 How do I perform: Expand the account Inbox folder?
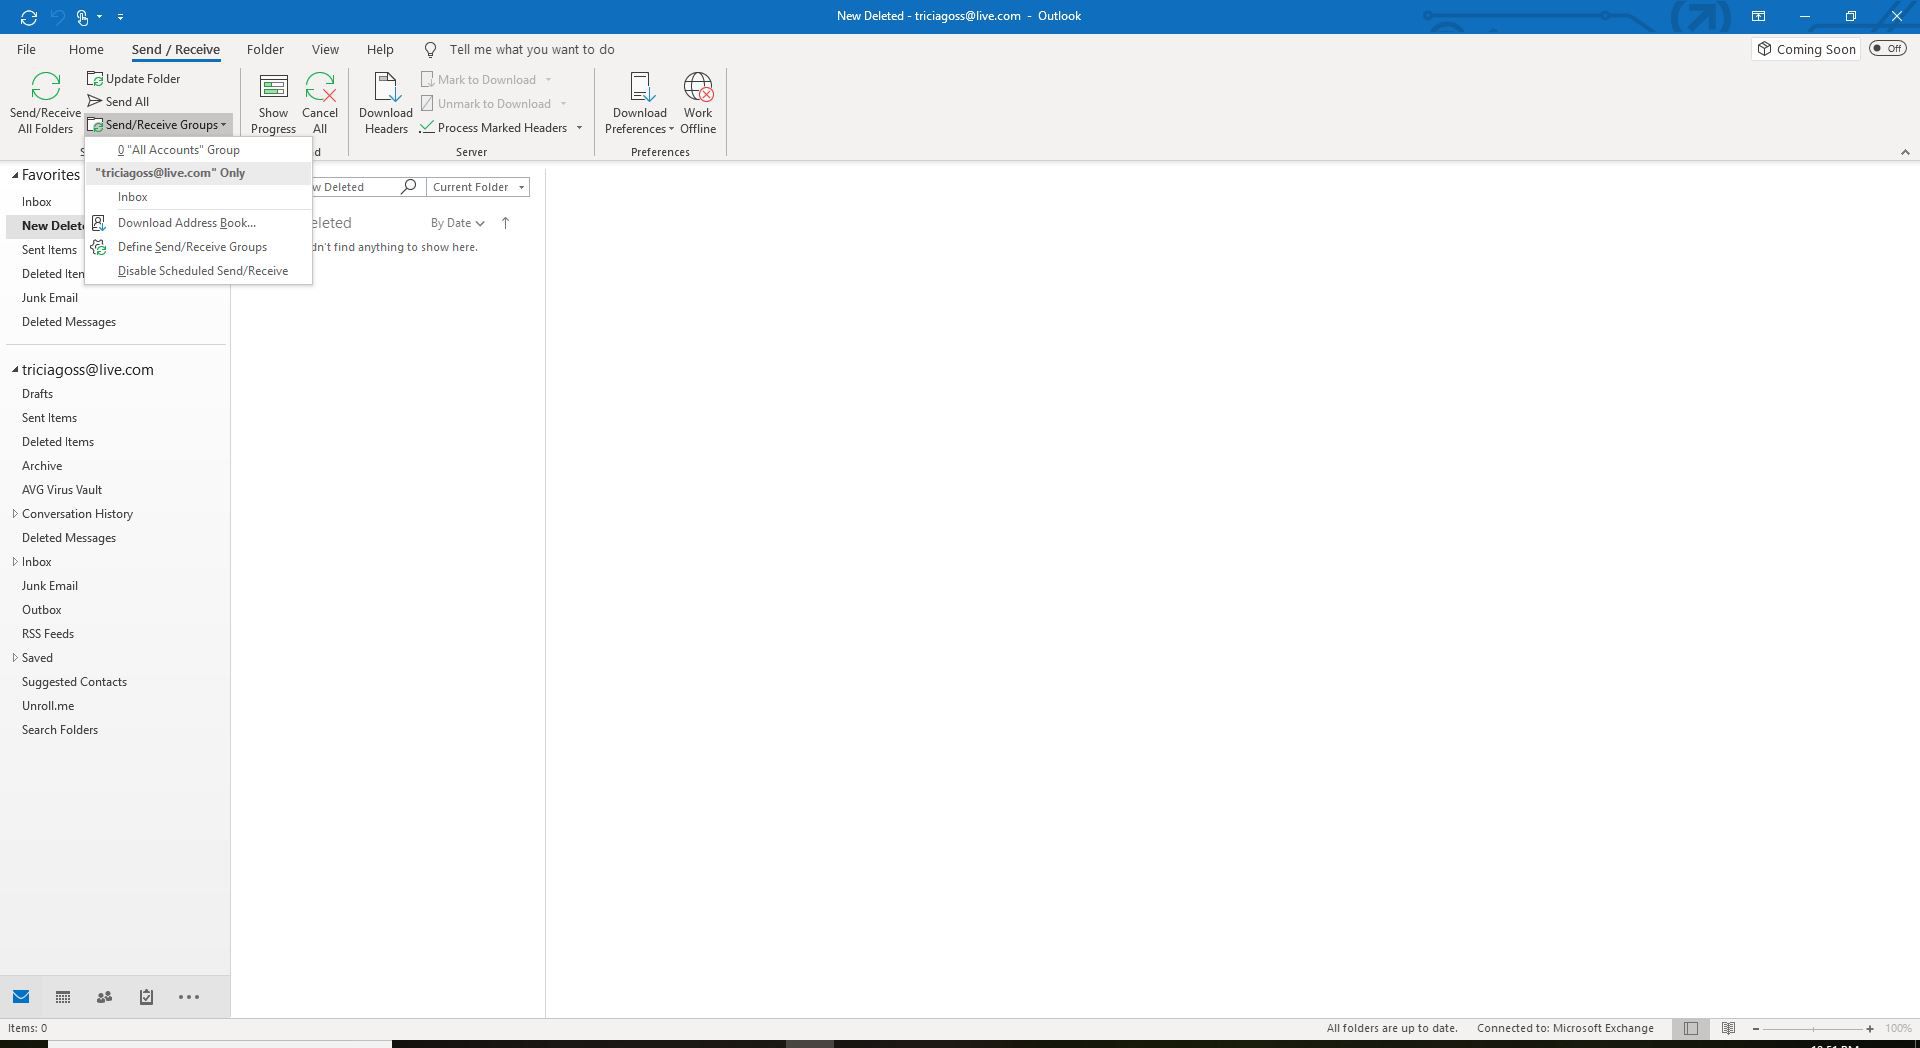[15, 562]
